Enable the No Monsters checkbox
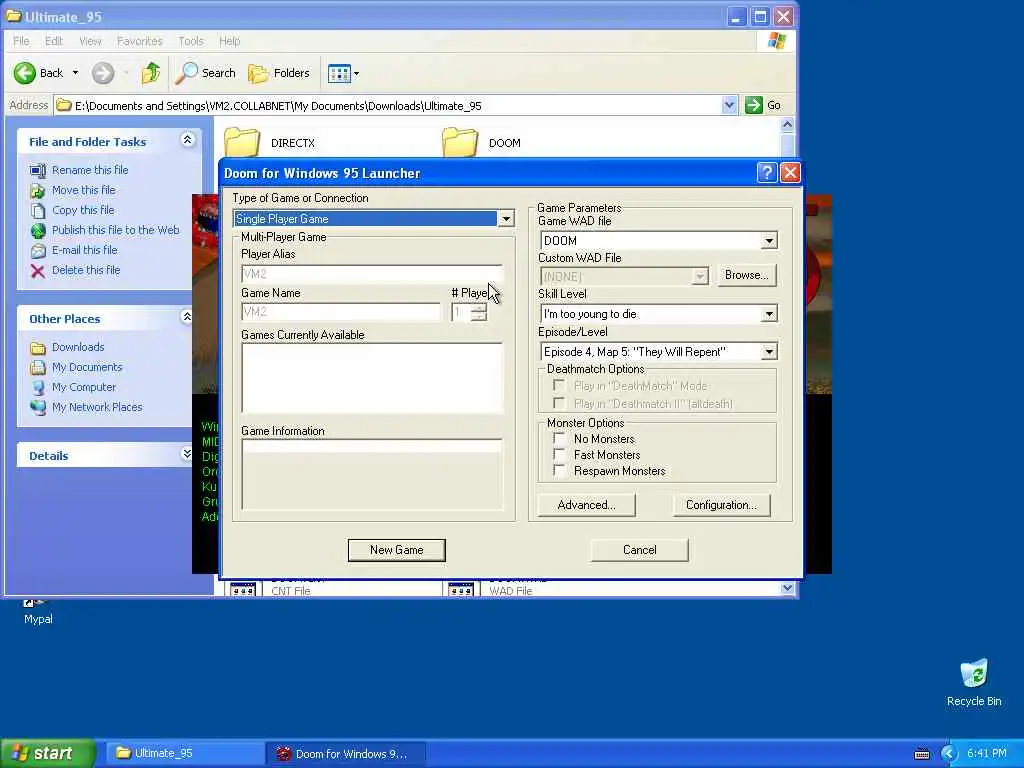Viewport: 1024px width, 768px height. (x=559, y=438)
